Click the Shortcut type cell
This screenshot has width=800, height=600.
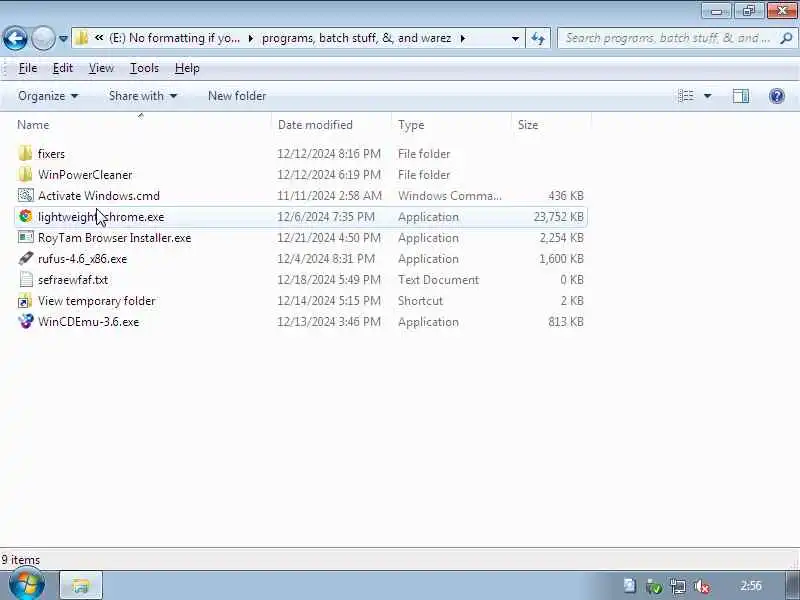(420, 301)
